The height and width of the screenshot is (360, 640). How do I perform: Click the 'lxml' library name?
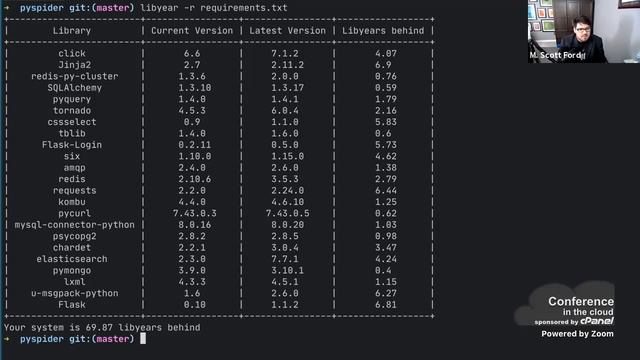75,282
